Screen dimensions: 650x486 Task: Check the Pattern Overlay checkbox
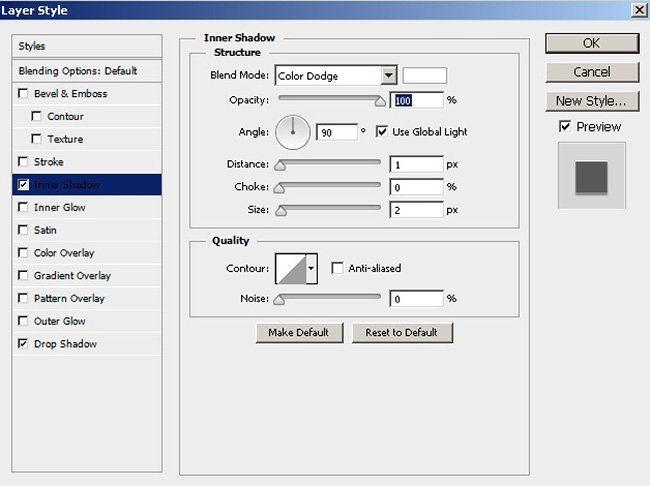click(x=23, y=298)
